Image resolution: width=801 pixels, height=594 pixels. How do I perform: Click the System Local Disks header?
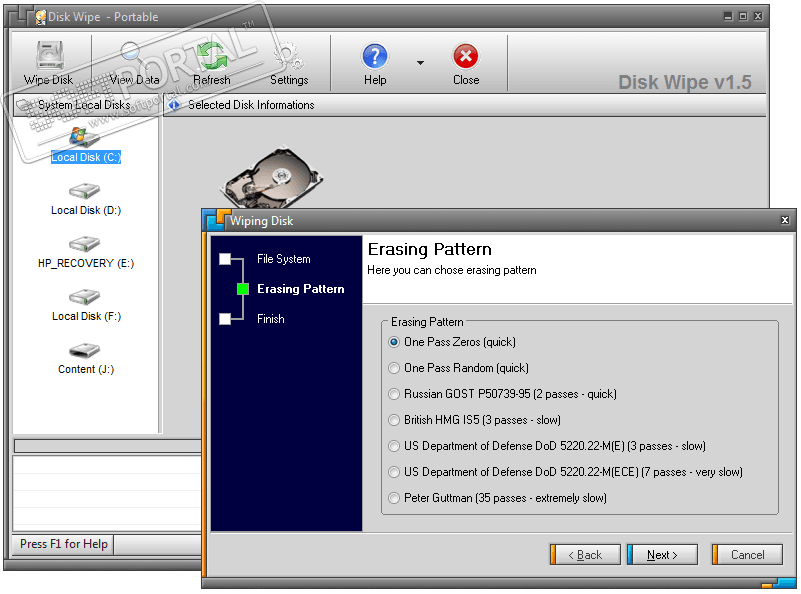86,105
